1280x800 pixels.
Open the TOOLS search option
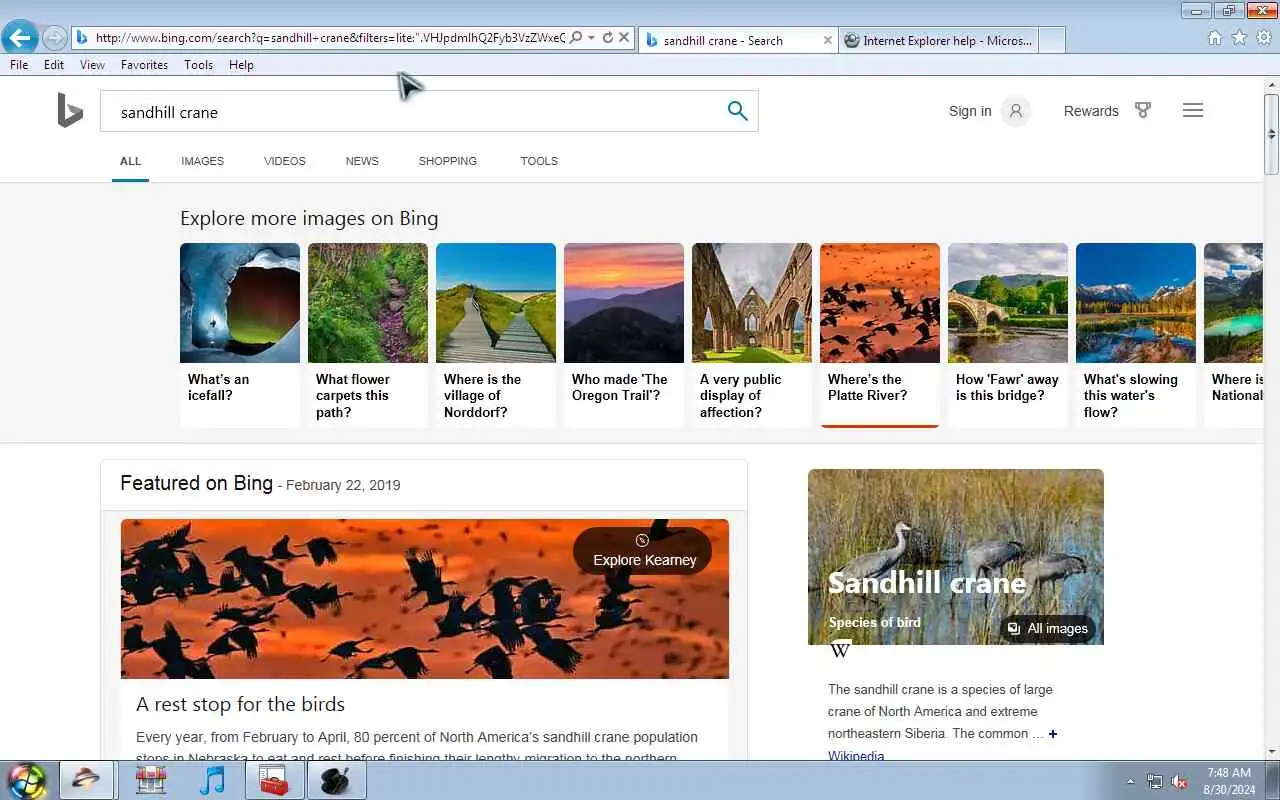pos(539,161)
